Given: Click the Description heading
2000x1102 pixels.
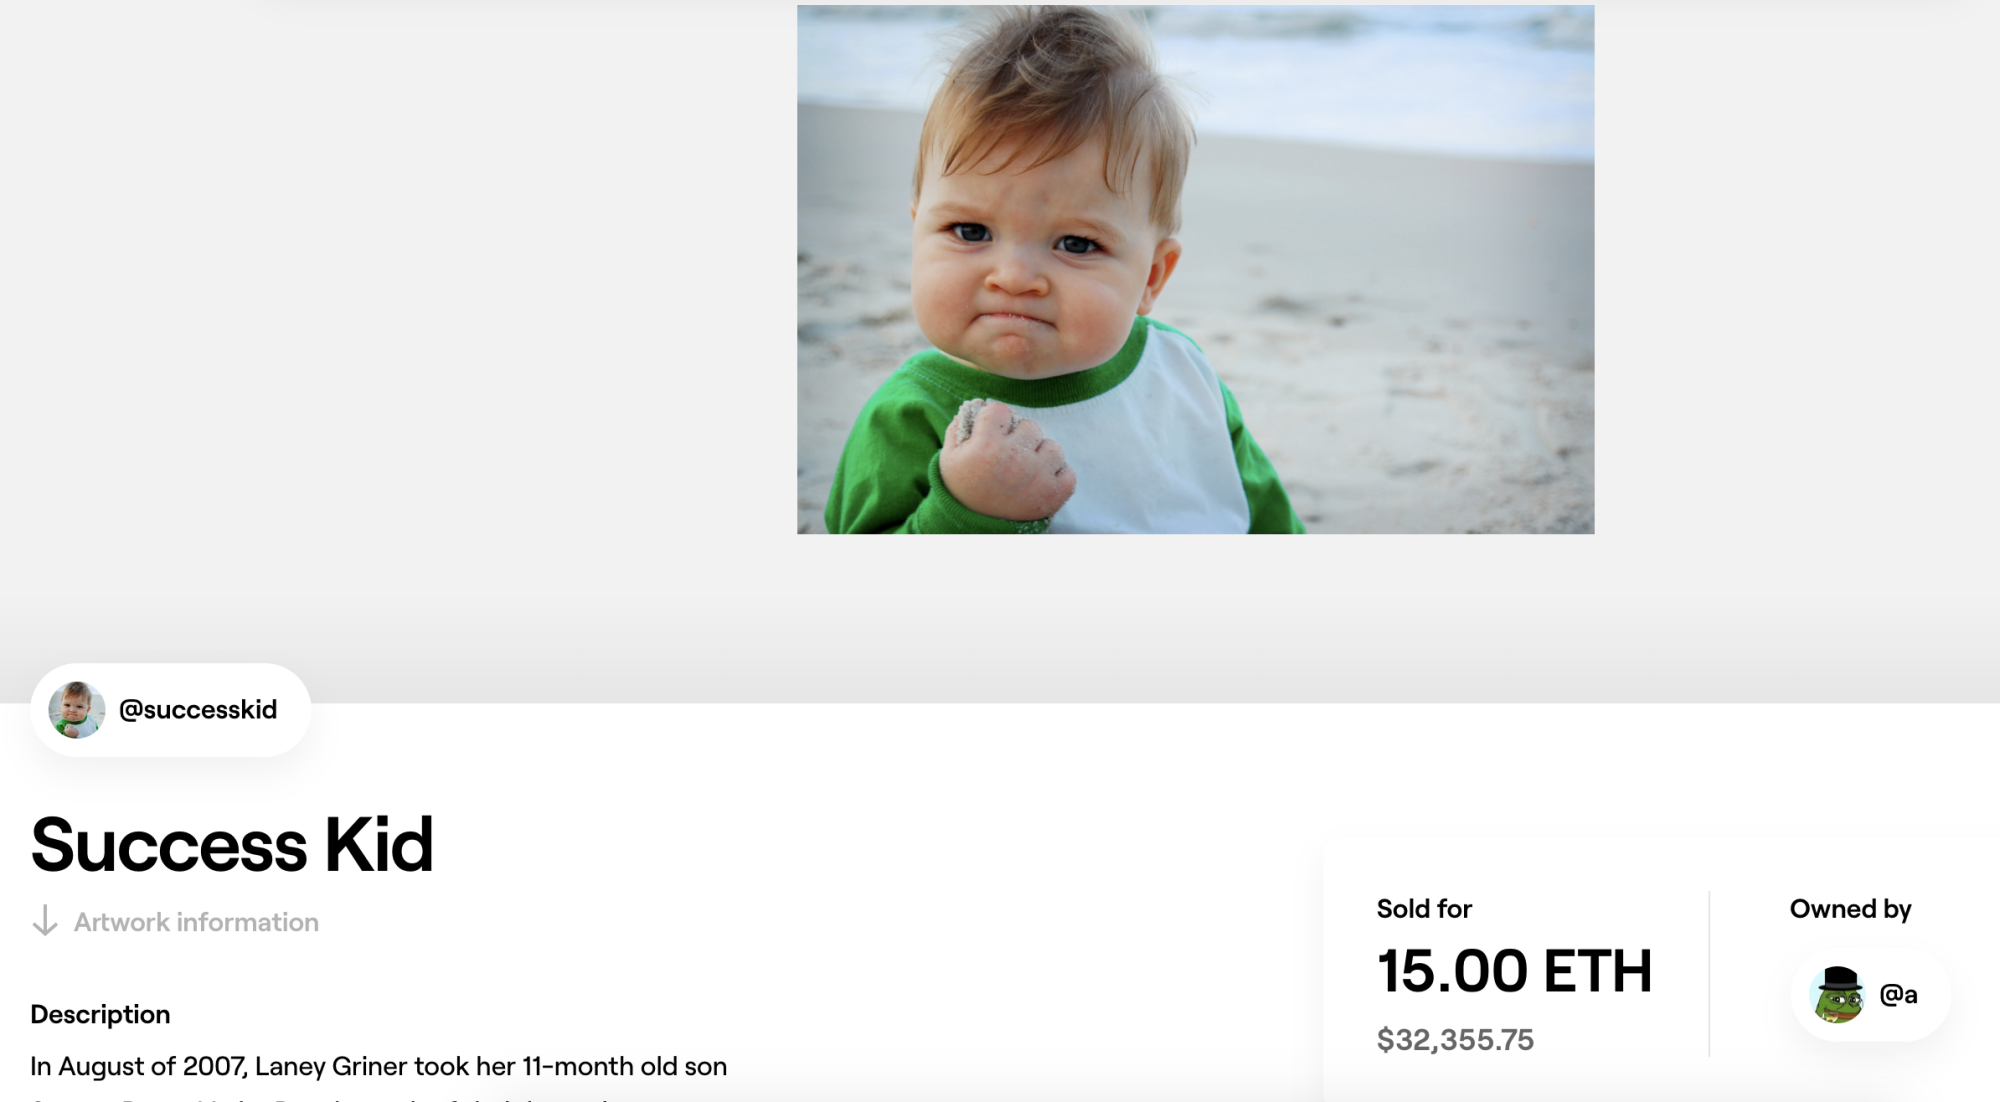Looking at the screenshot, I should pos(100,1014).
